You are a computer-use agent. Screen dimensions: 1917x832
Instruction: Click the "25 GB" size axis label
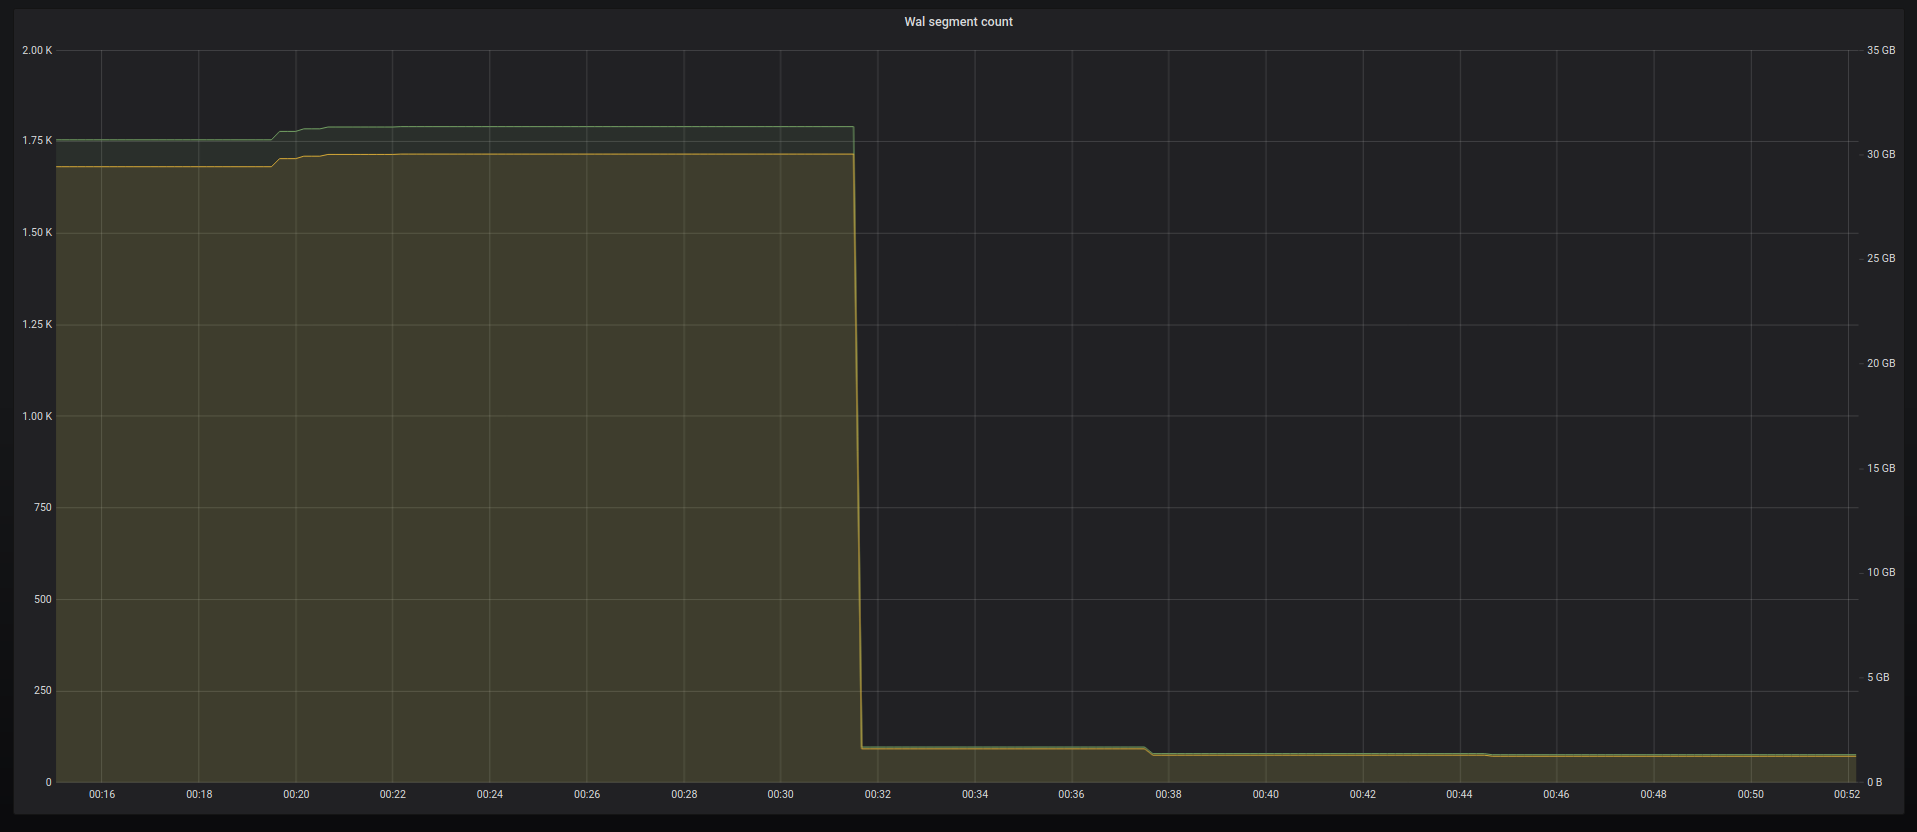pyautogui.click(x=1881, y=259)
